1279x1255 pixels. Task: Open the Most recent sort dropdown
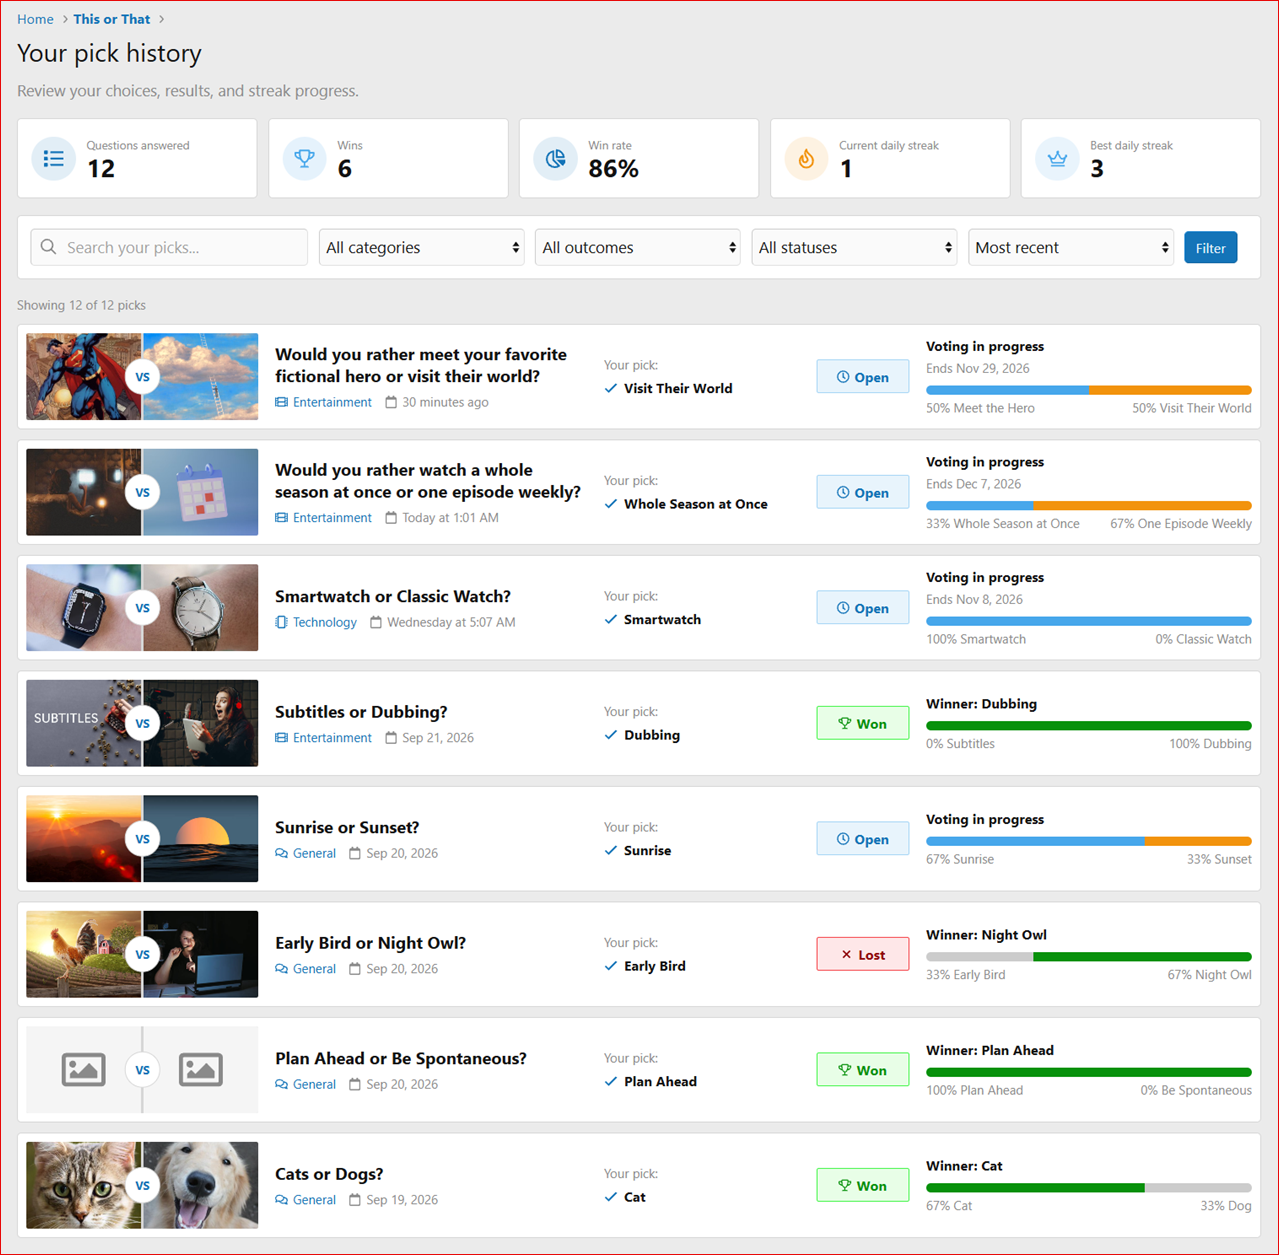1071,247
